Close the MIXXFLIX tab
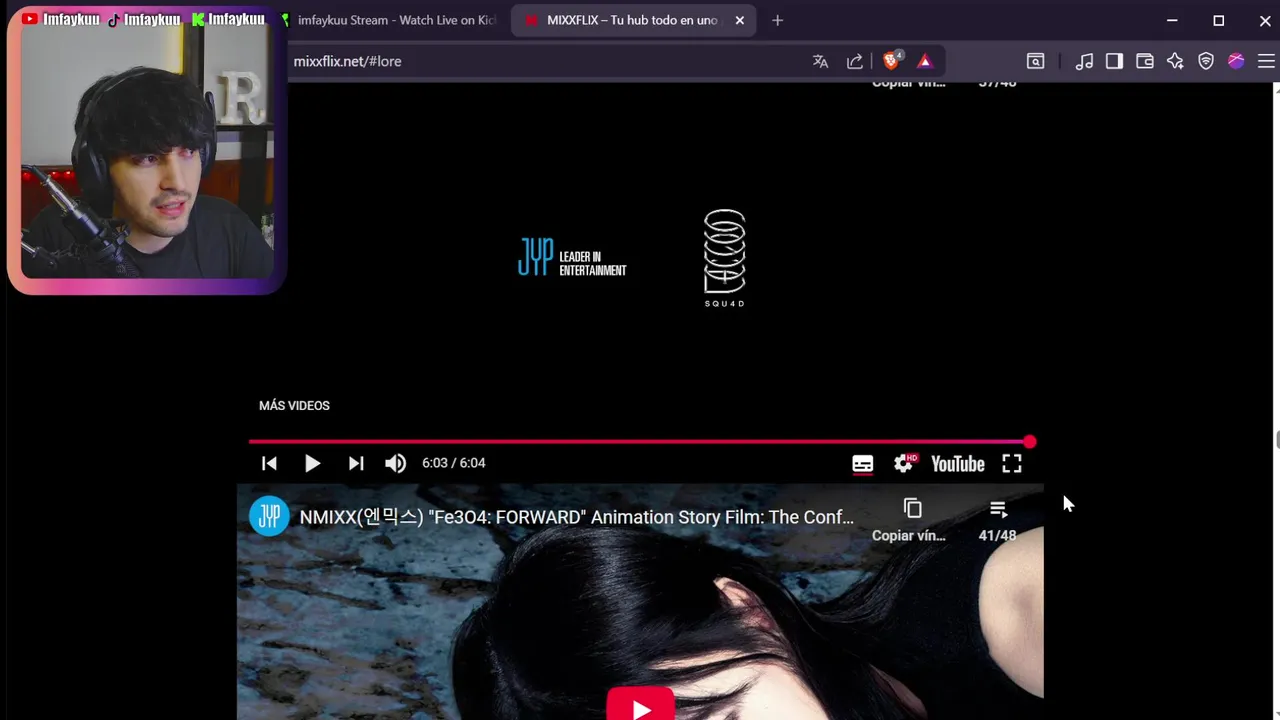The height and width of the screenshot is (720, 1280). [x=740, y=20]
